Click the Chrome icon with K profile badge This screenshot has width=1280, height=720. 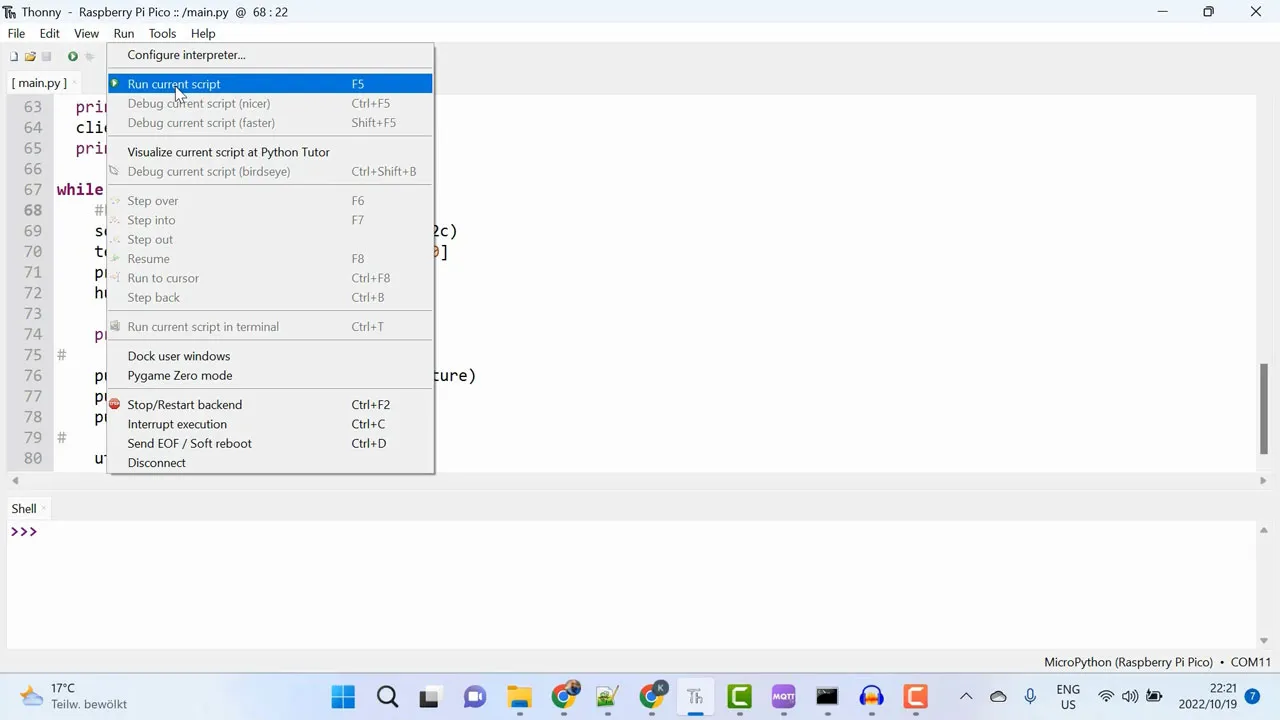652,697
